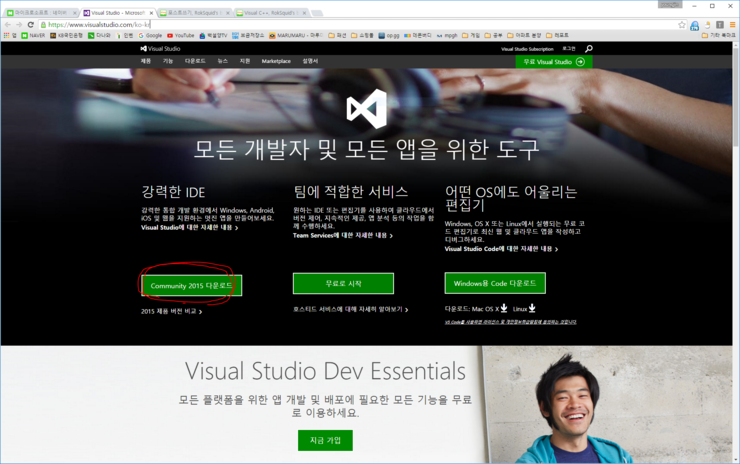The height and width of the screenshot is (464, 740).
Task: Open the 기능 navigation menu
Action: click(168, 61)
